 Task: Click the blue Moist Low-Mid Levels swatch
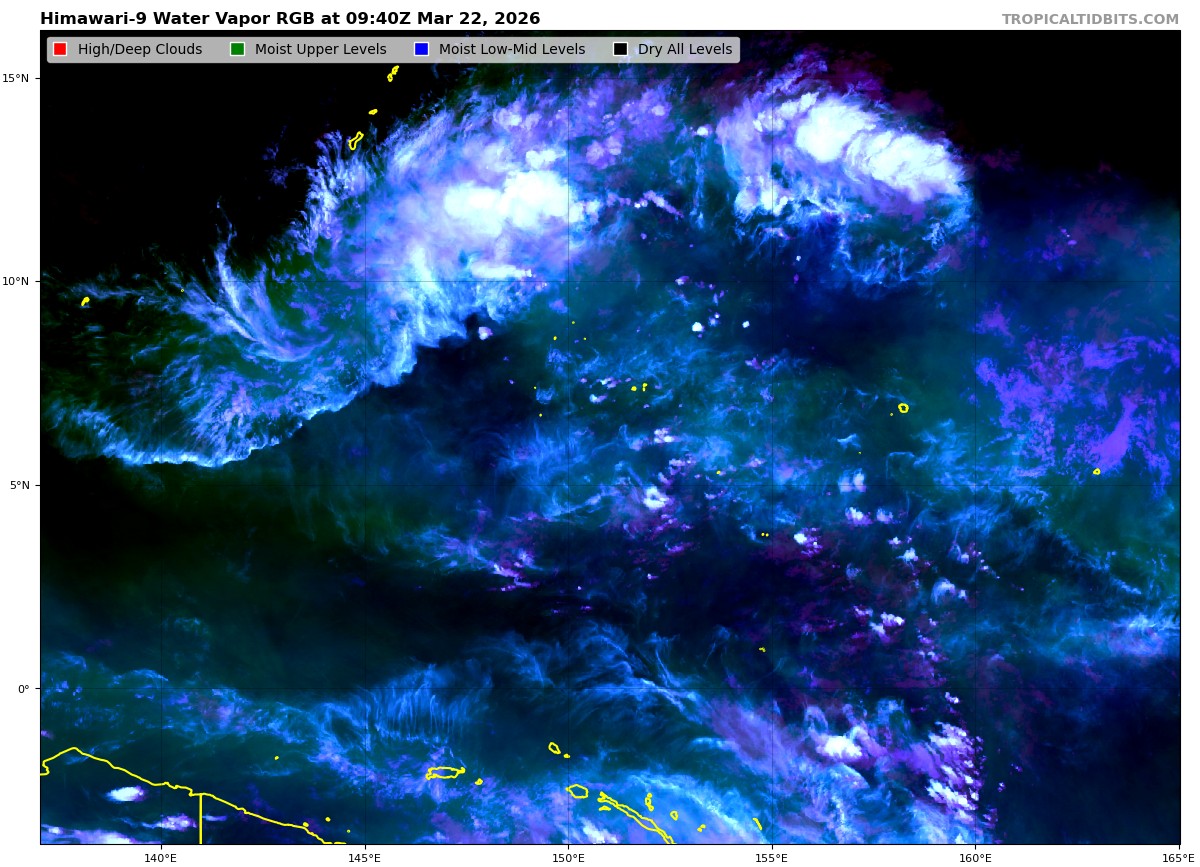point(421,50)
